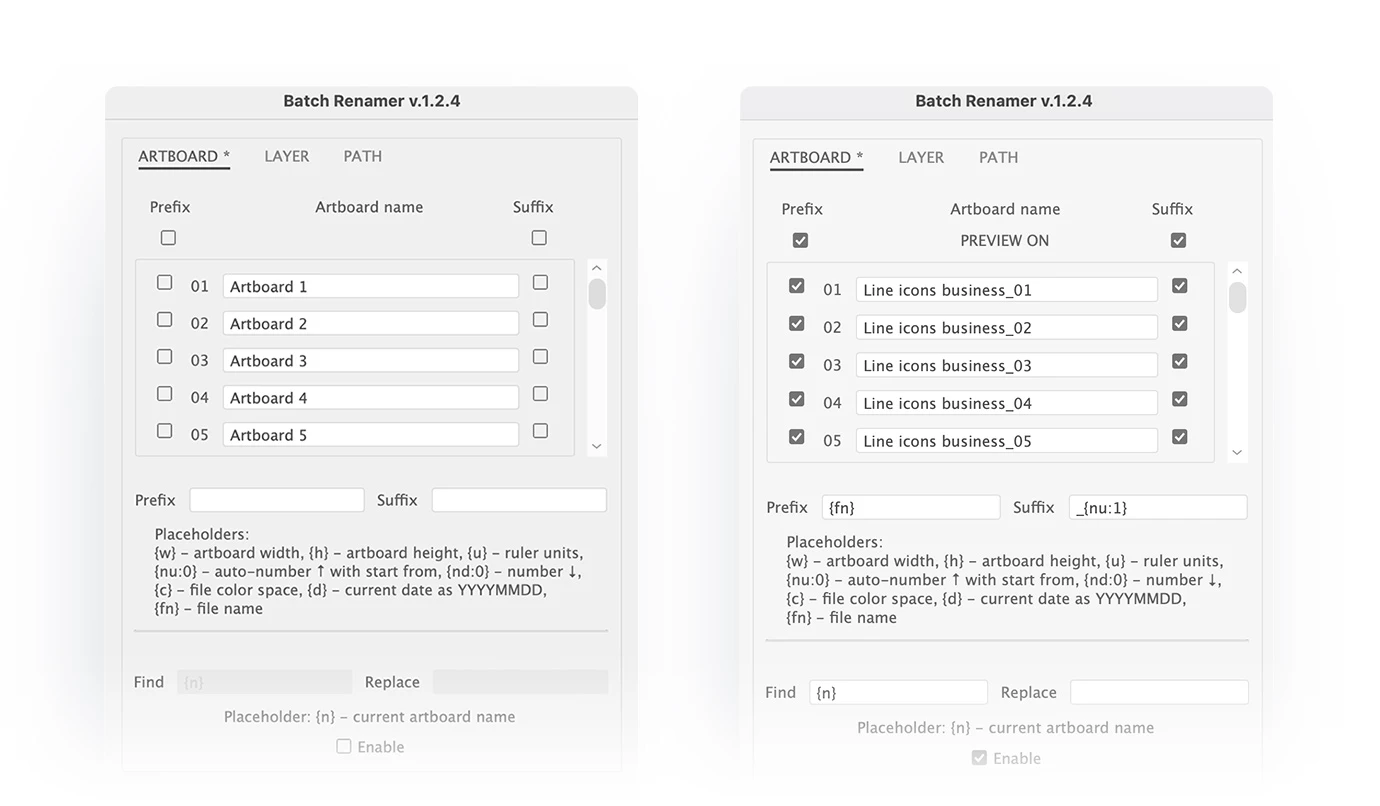
Task: Select ARTBOARD tab in left window
Action: coord(184,156)
